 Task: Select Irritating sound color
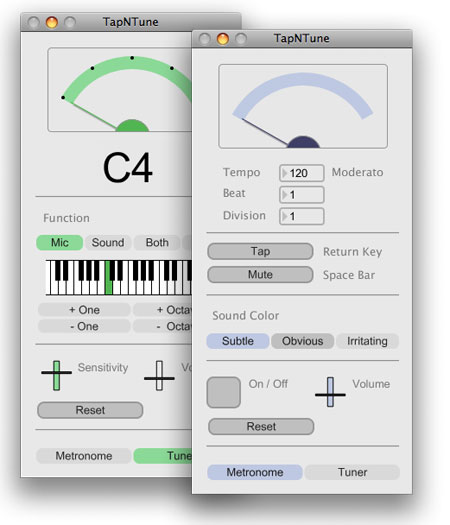(367, 341)
